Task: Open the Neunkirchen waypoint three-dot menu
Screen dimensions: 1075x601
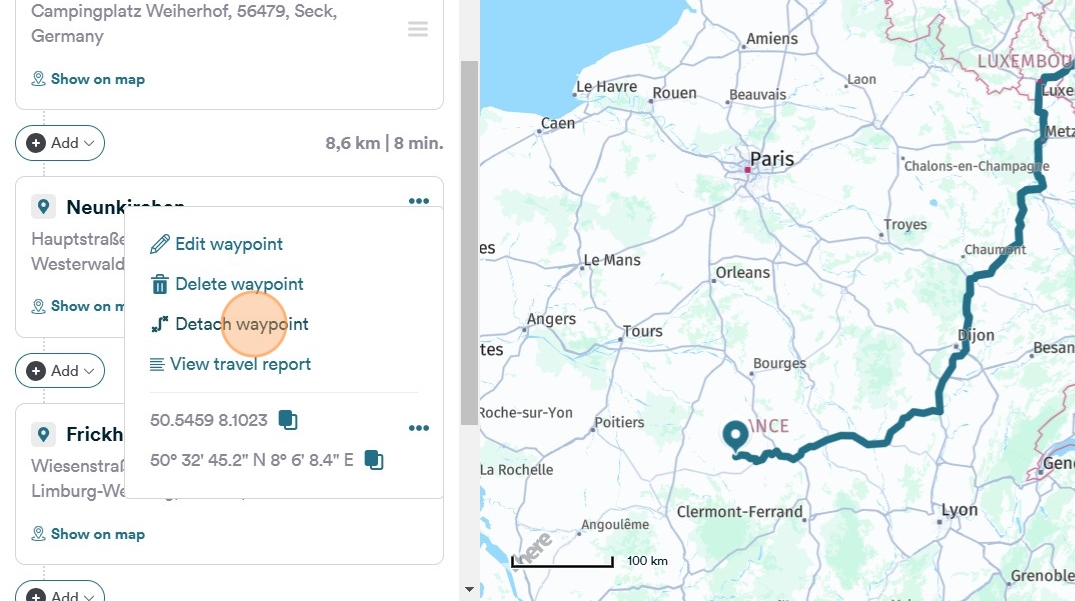Action: 418,201
